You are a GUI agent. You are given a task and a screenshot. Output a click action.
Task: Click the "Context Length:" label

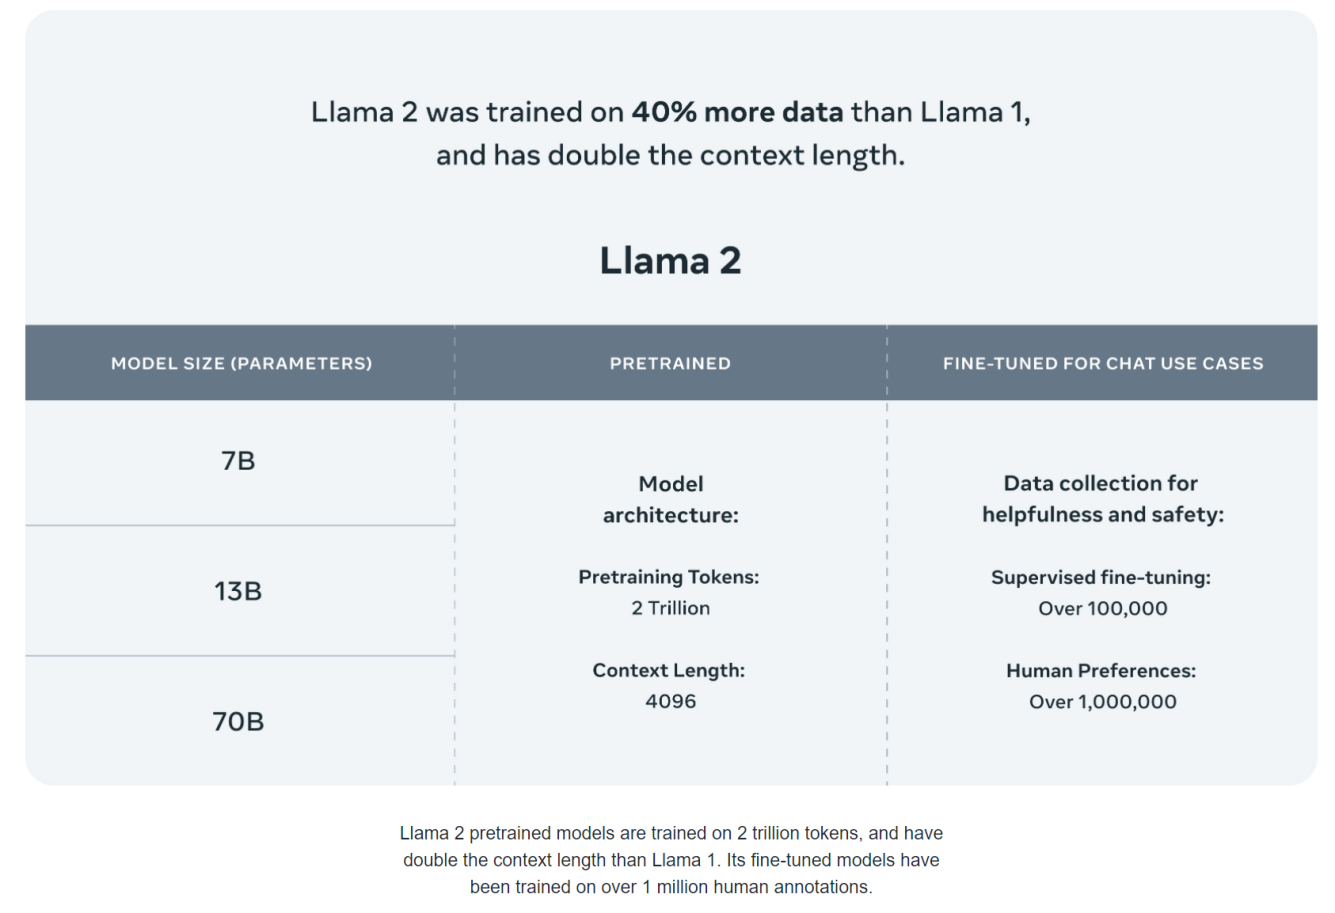(x=668, y=670)
